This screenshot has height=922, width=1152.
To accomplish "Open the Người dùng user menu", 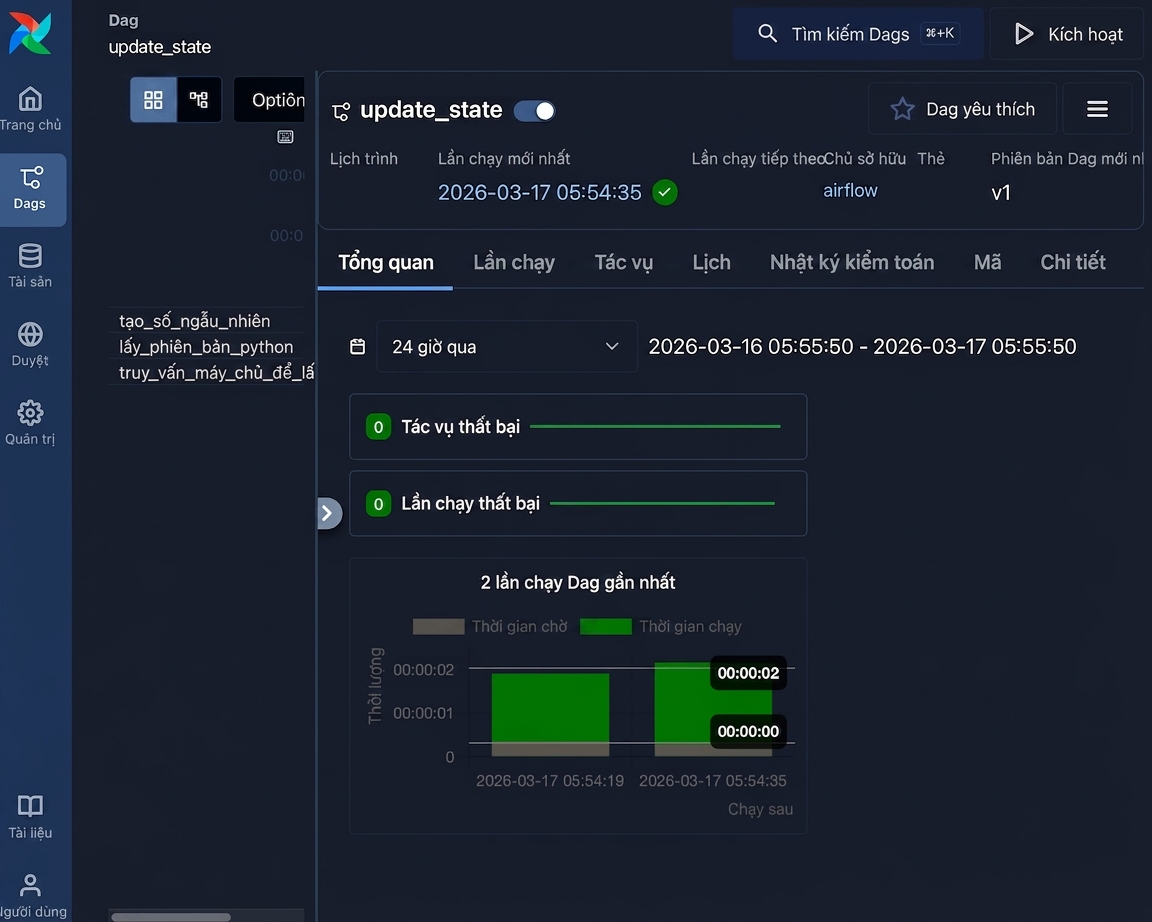I will point(30,895).
